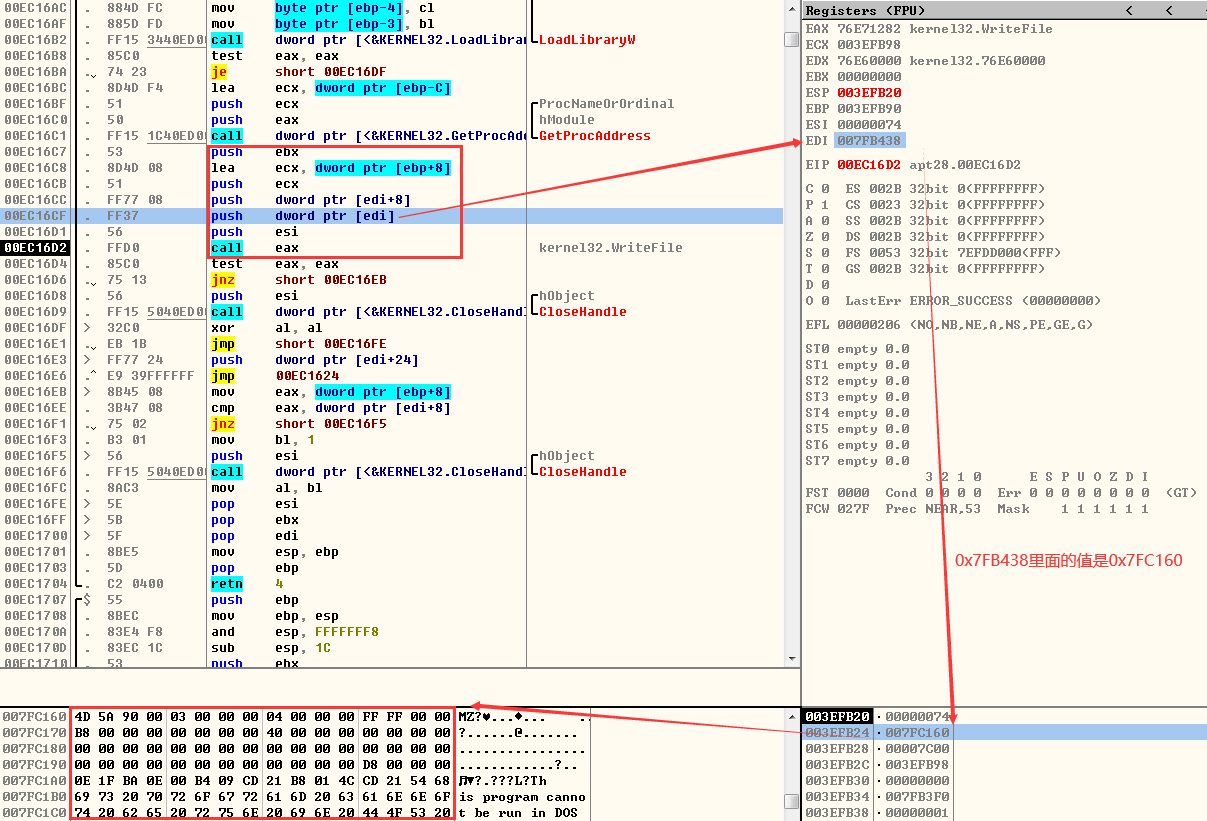The height and width of the screenshot is (821, 1207).
Task: Click the FST 0000 status word
Action: click(x=837, y=493)
